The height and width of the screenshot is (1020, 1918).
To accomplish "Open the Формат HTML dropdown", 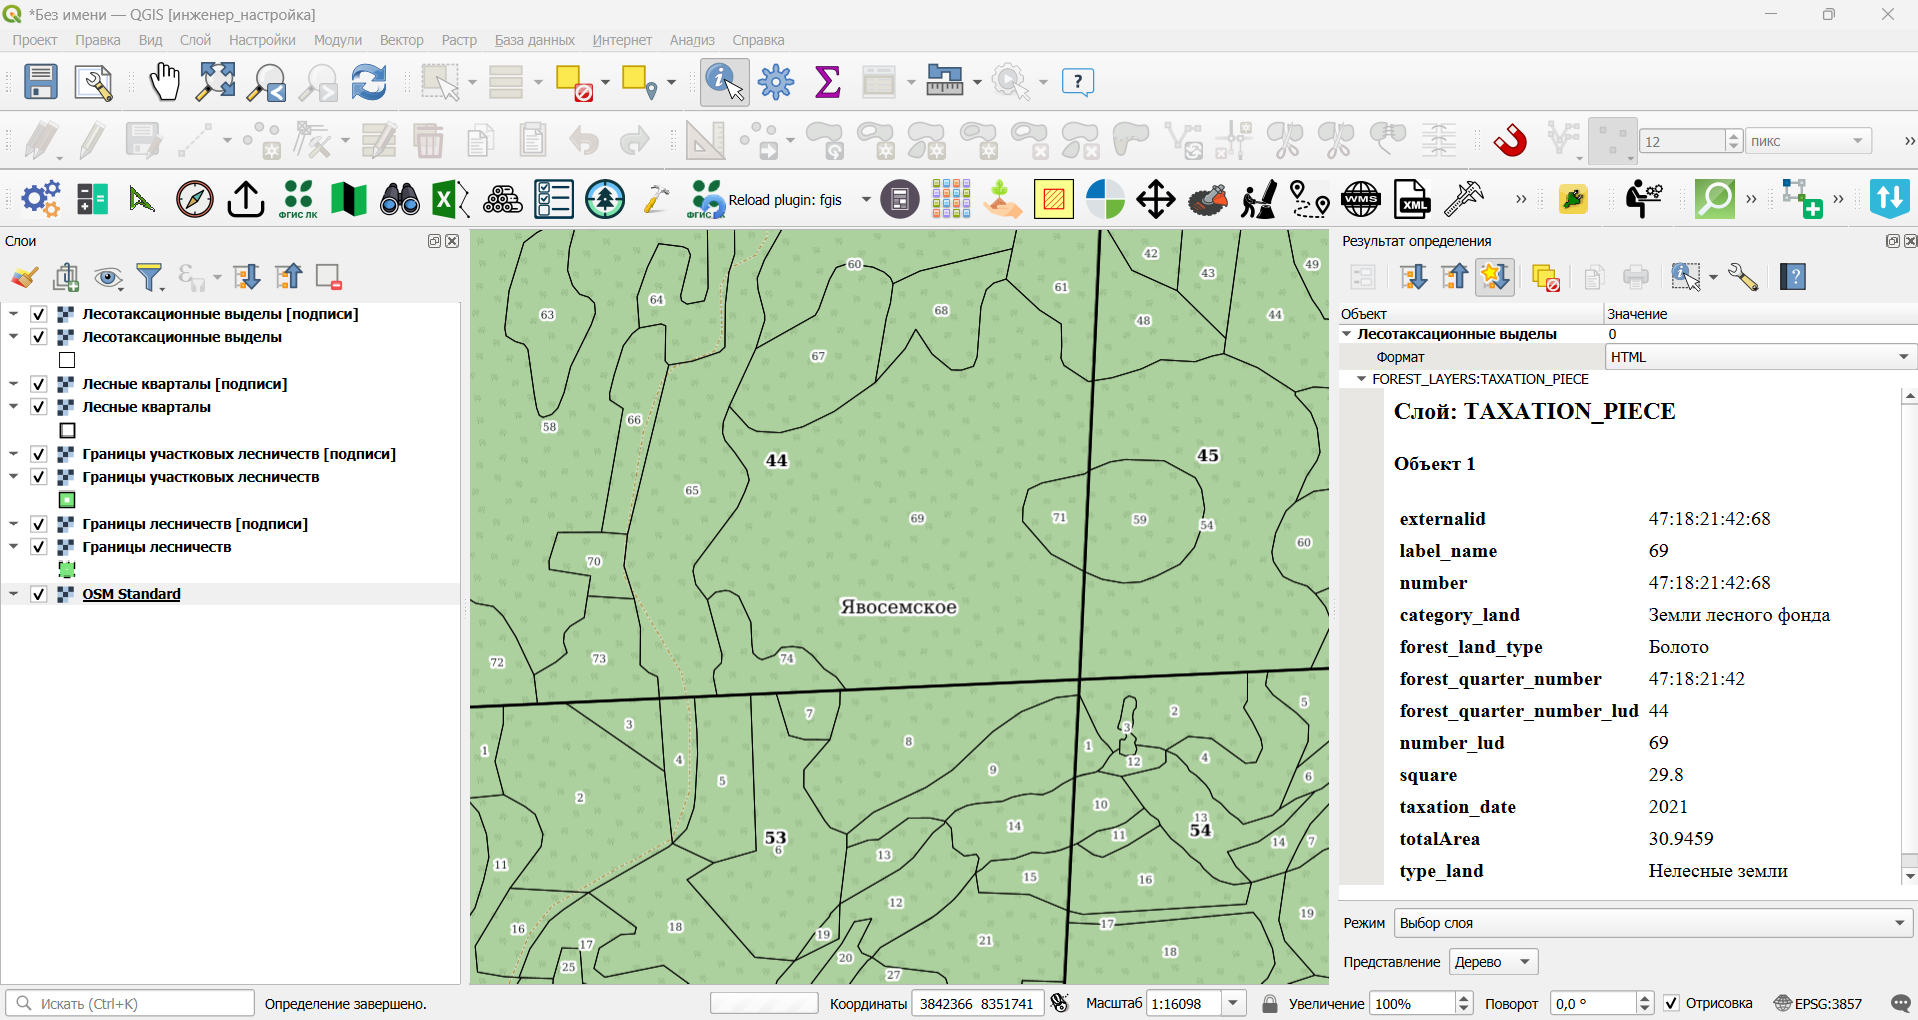I will (x=1761, y=357).
